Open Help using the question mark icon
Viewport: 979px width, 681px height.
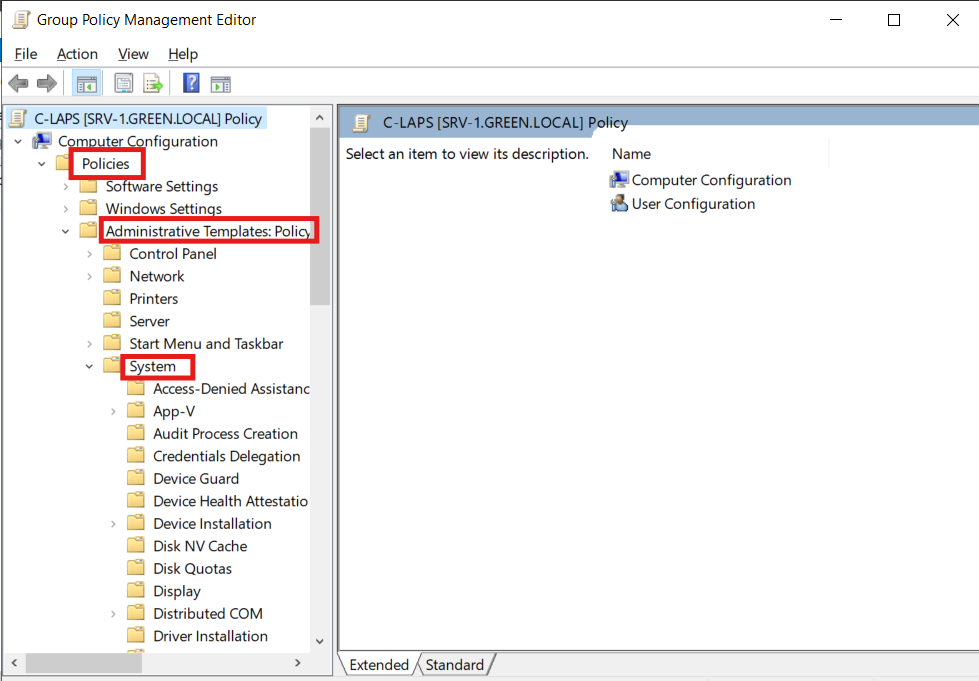click(191, 84)
